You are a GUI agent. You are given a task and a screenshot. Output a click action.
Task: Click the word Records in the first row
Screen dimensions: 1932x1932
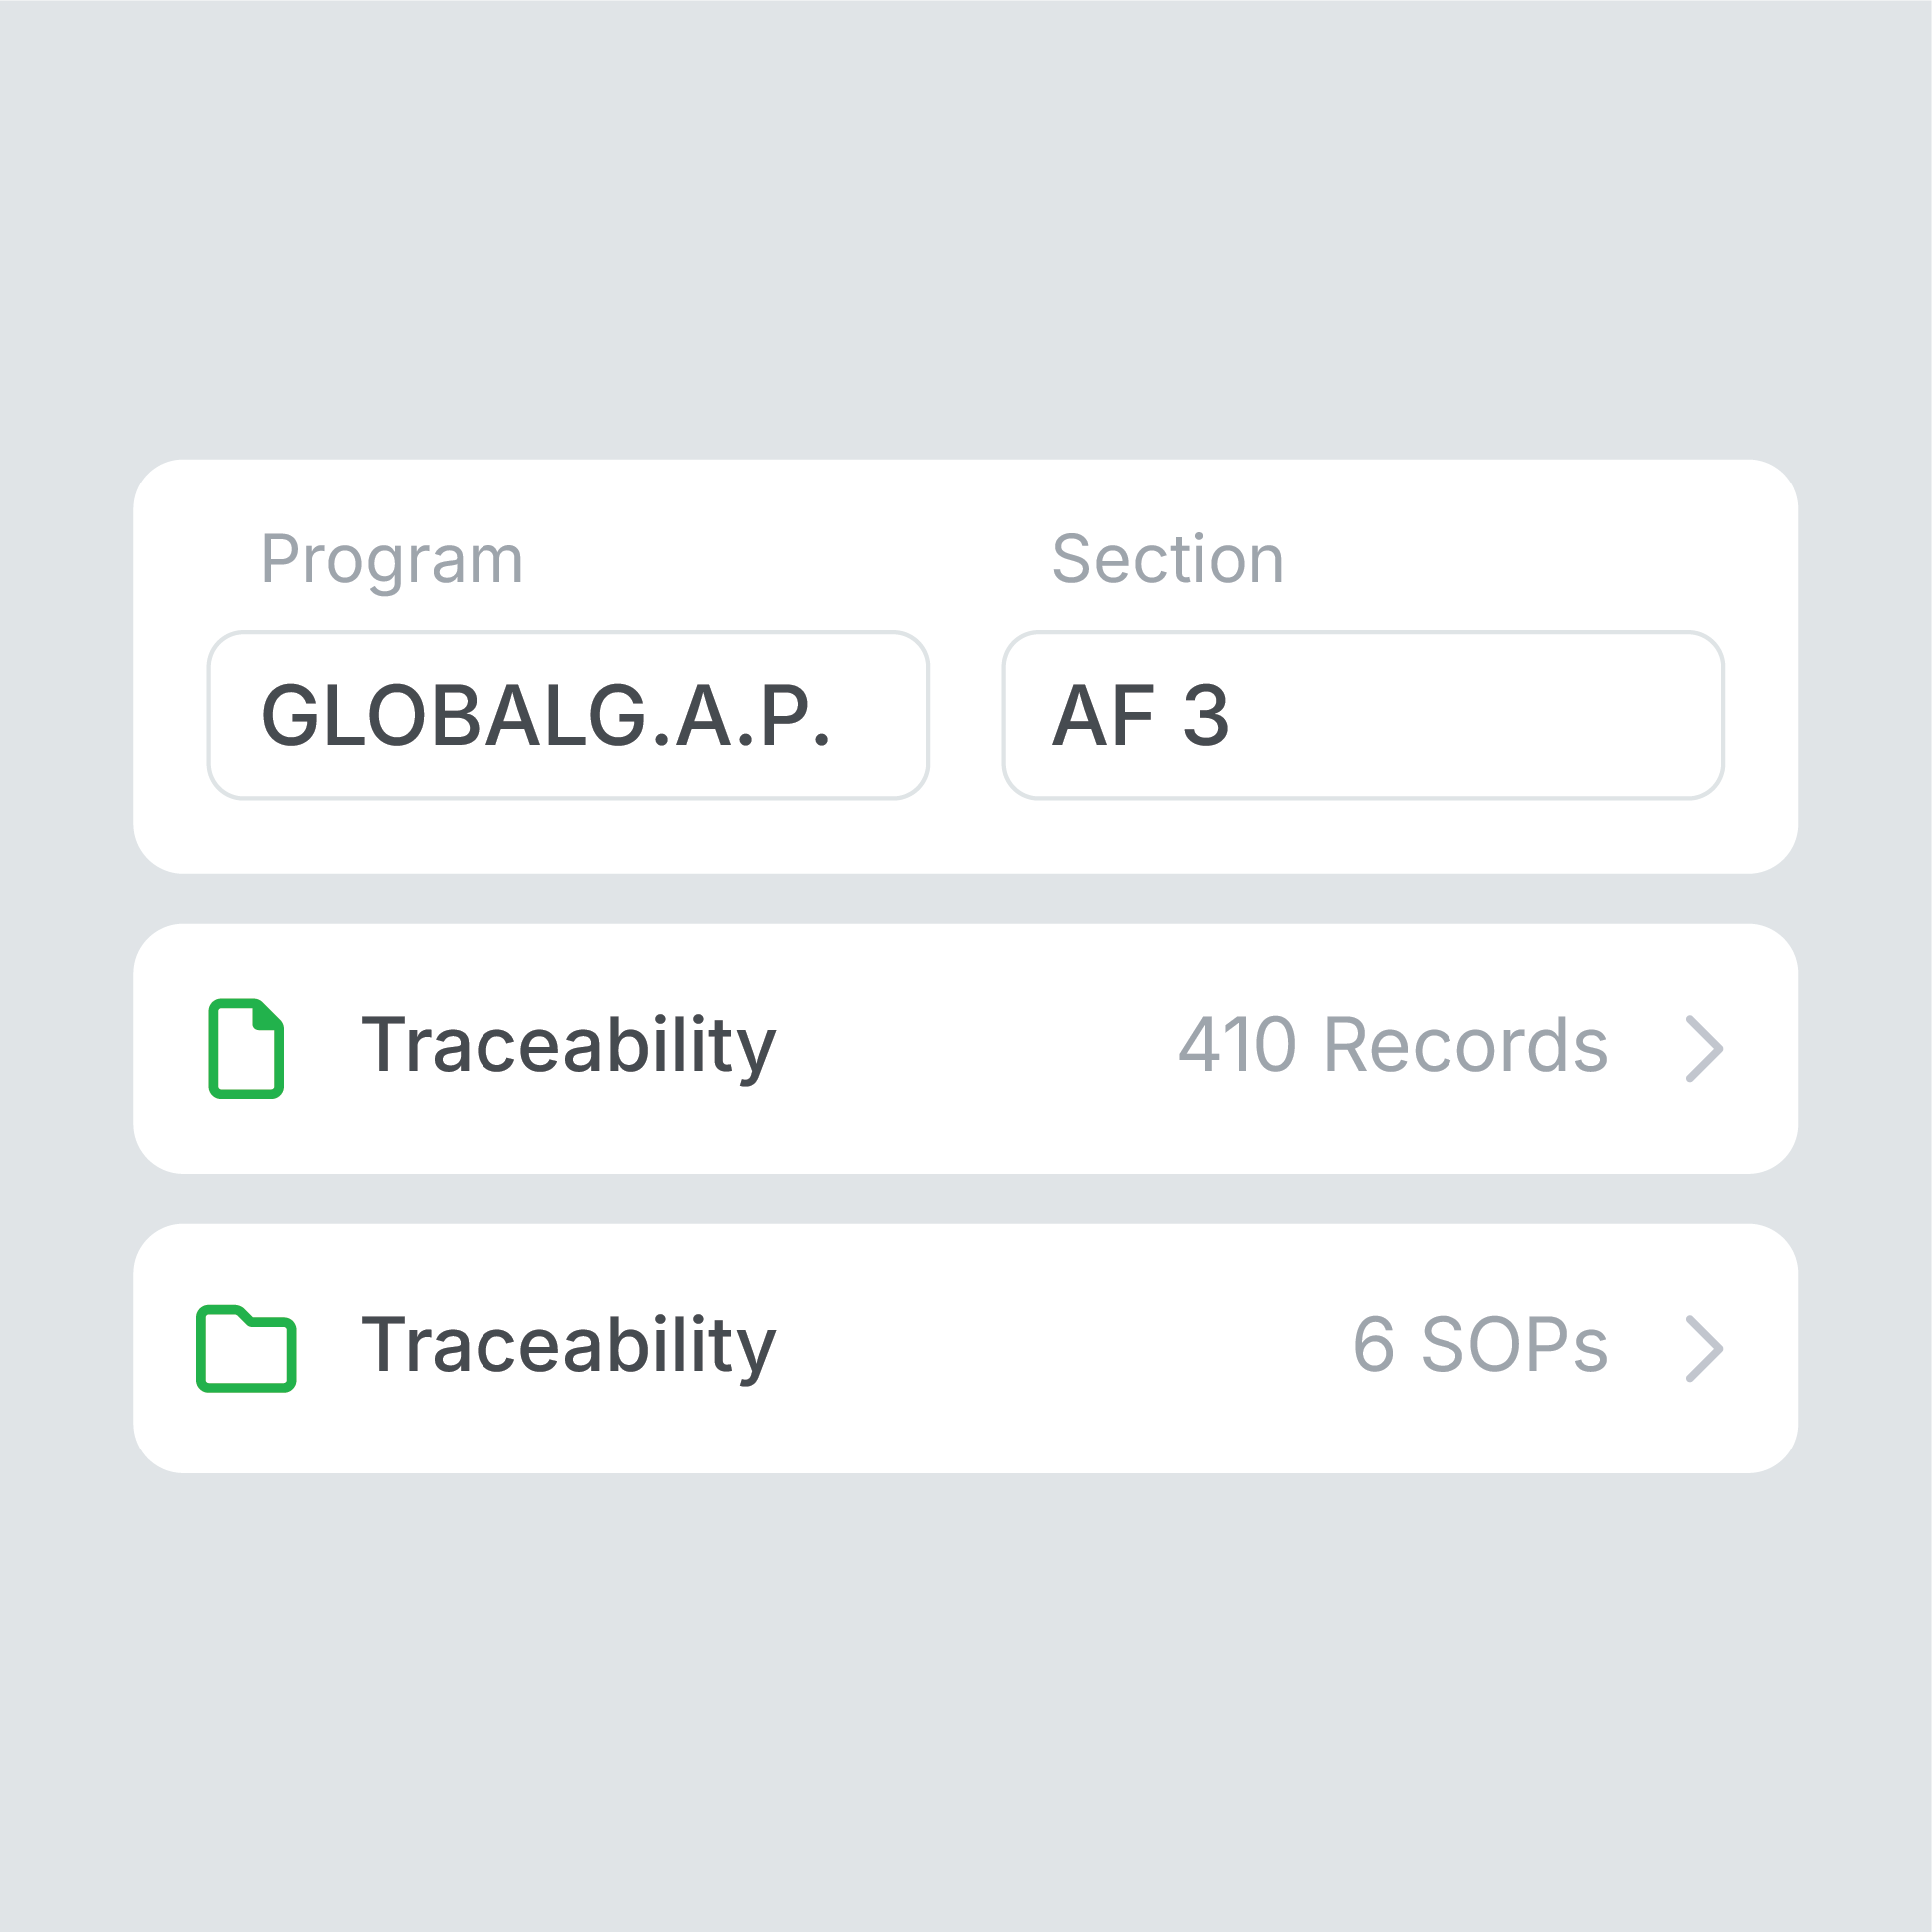(1466, 1046)
